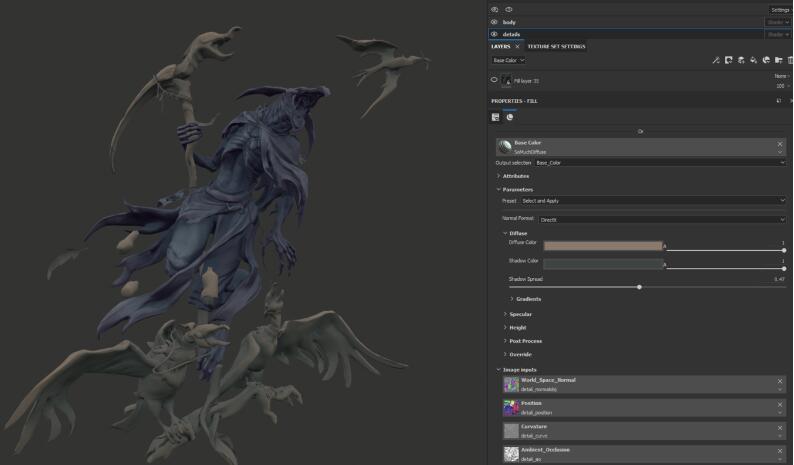The width and height of the screenshot is (794, 465).
Task: Click the Position image input thumbnail
Action: tap(511, 407)
